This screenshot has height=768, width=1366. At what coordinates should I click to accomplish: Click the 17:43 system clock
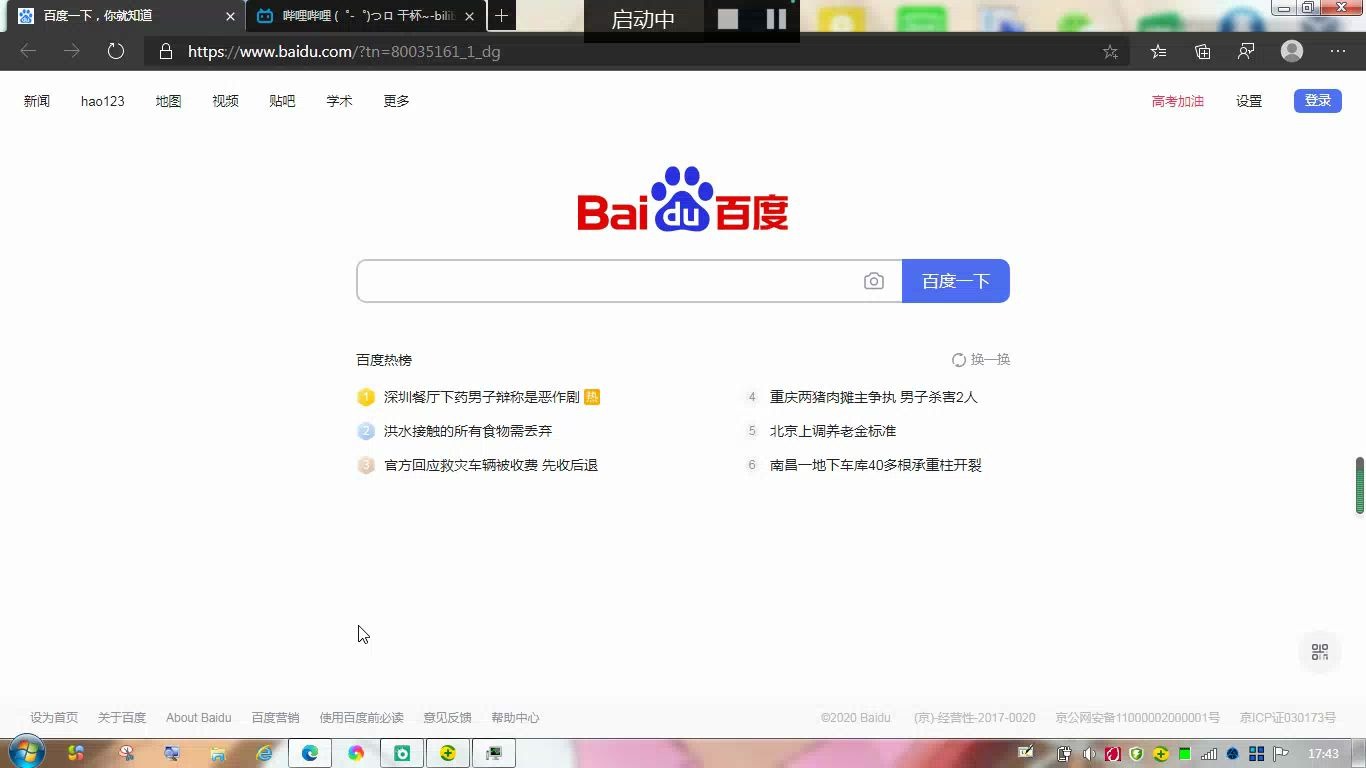point(1323,754)
